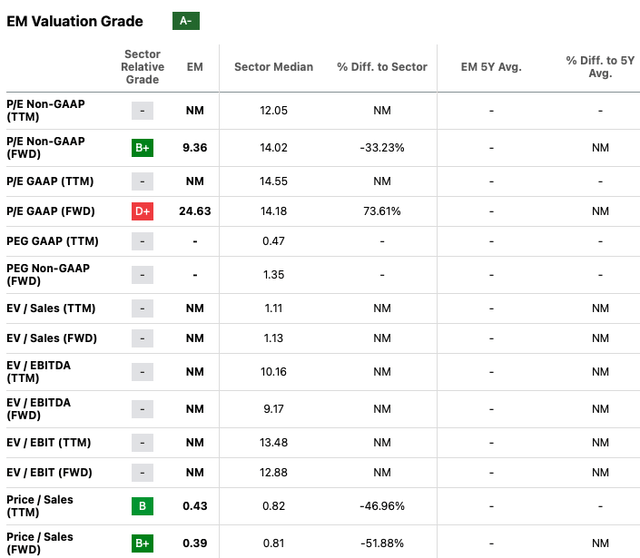The height and width of the screenshot is (558, 640).
Task: Select the Sector Relative Grade column header
Action: [x=143, y=67]
